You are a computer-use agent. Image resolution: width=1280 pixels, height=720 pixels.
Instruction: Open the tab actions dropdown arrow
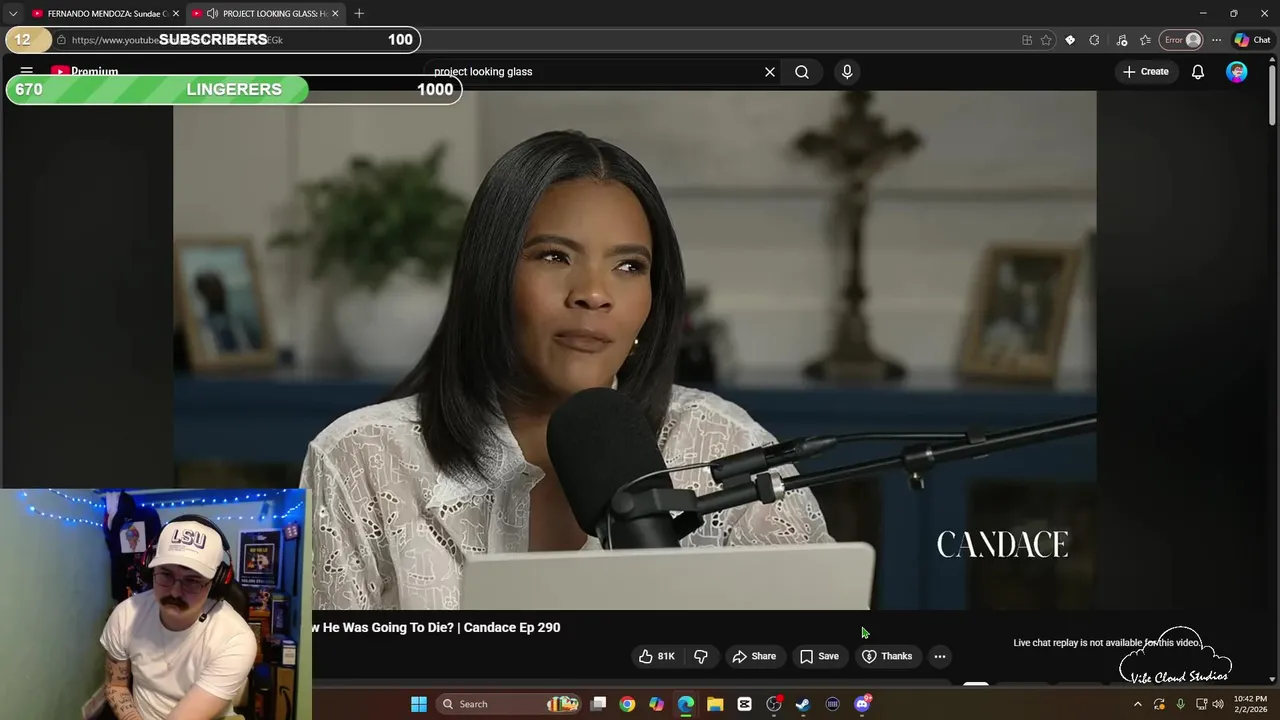[x=12, y=13]
